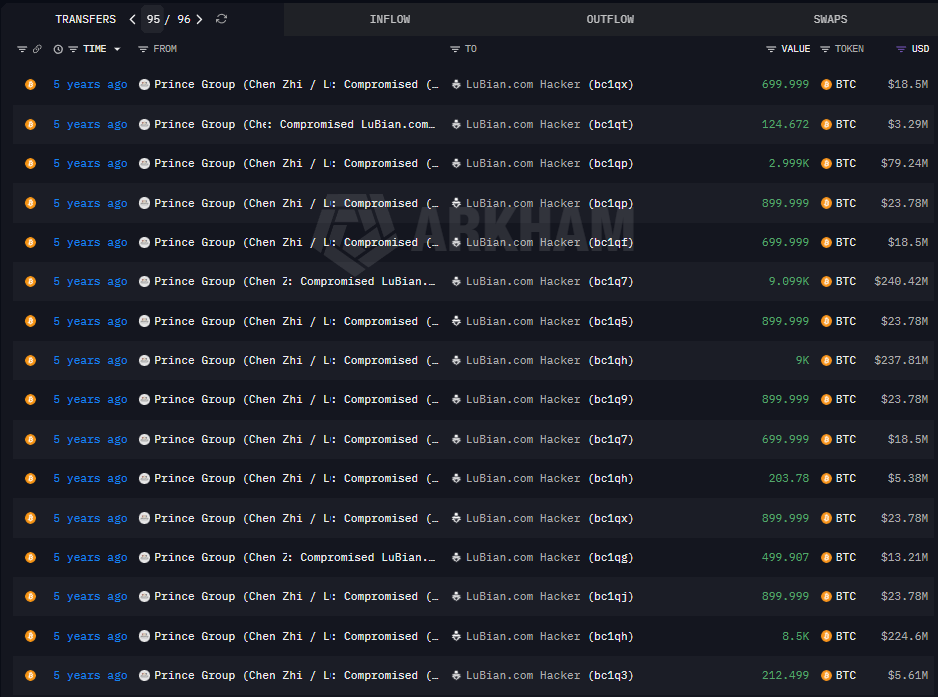Select USD amount $237.81M
The height and width of the screenshot is (697, 938).
point(901,360)
